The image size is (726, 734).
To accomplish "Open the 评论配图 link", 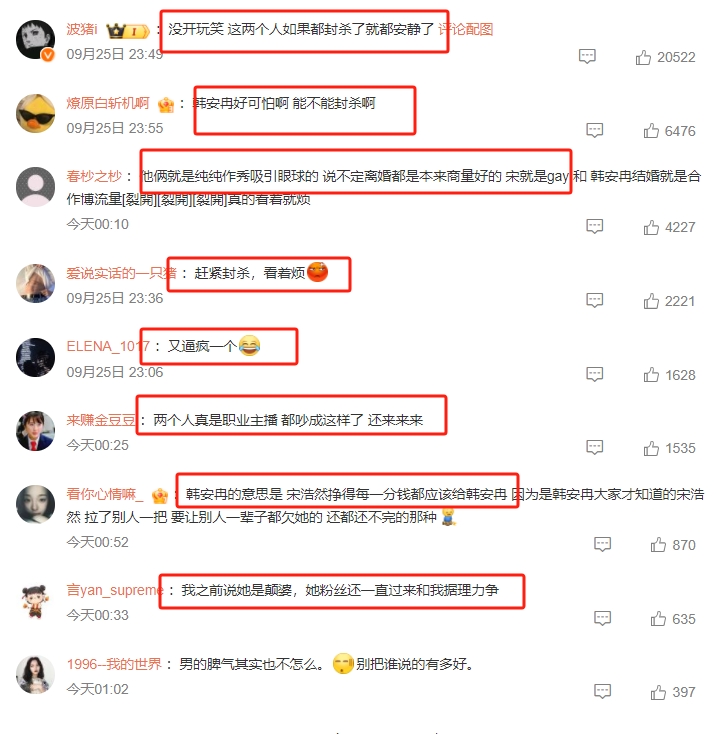I will tap(465, 29).
